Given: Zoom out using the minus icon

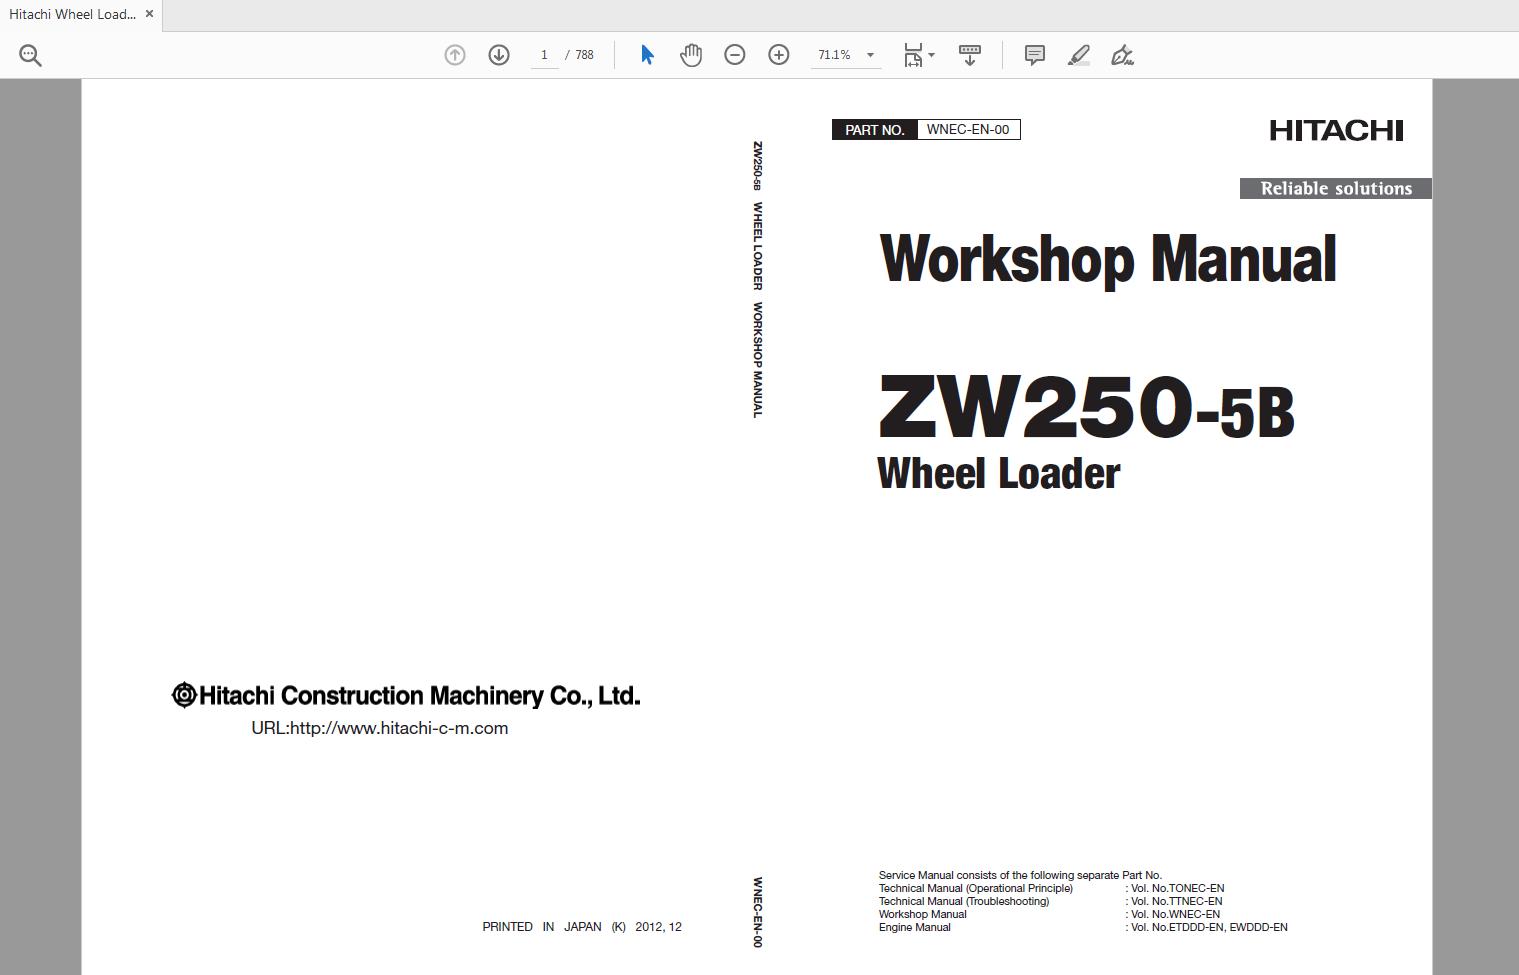Looking at the screenshot, I should tap(734, 55).
